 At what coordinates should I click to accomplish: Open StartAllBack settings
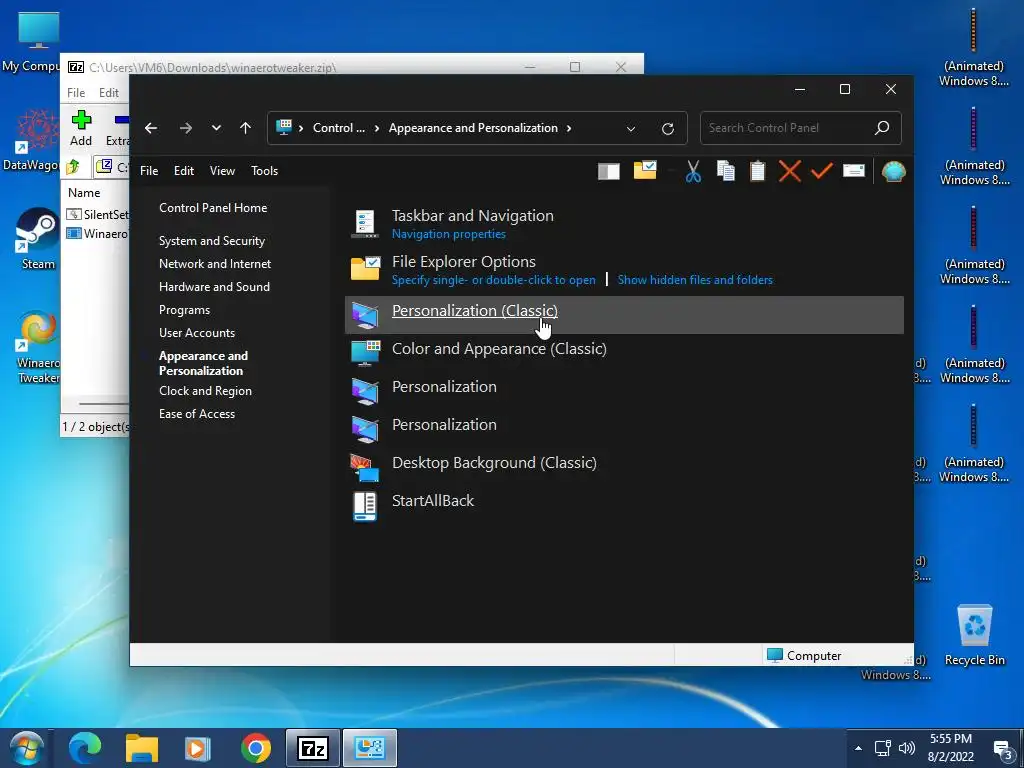coord(432,500)
